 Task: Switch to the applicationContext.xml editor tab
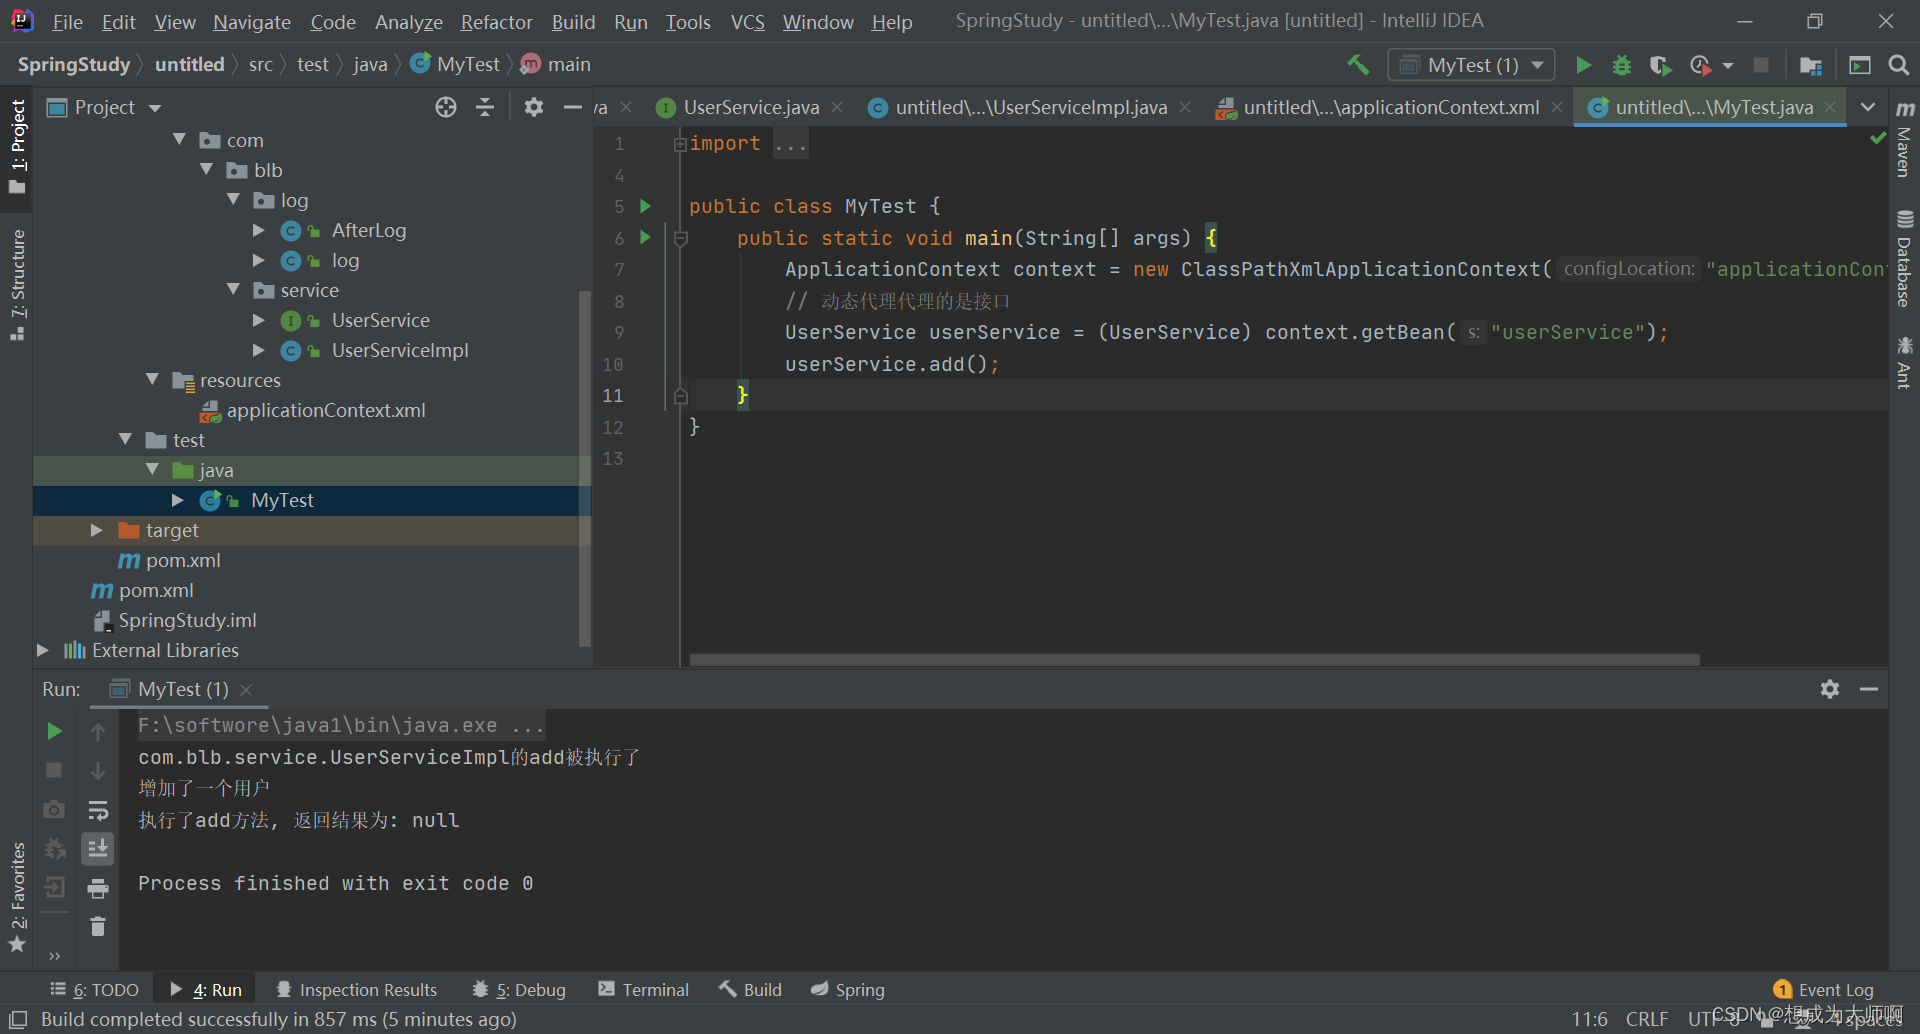(x=1390, y=107)
